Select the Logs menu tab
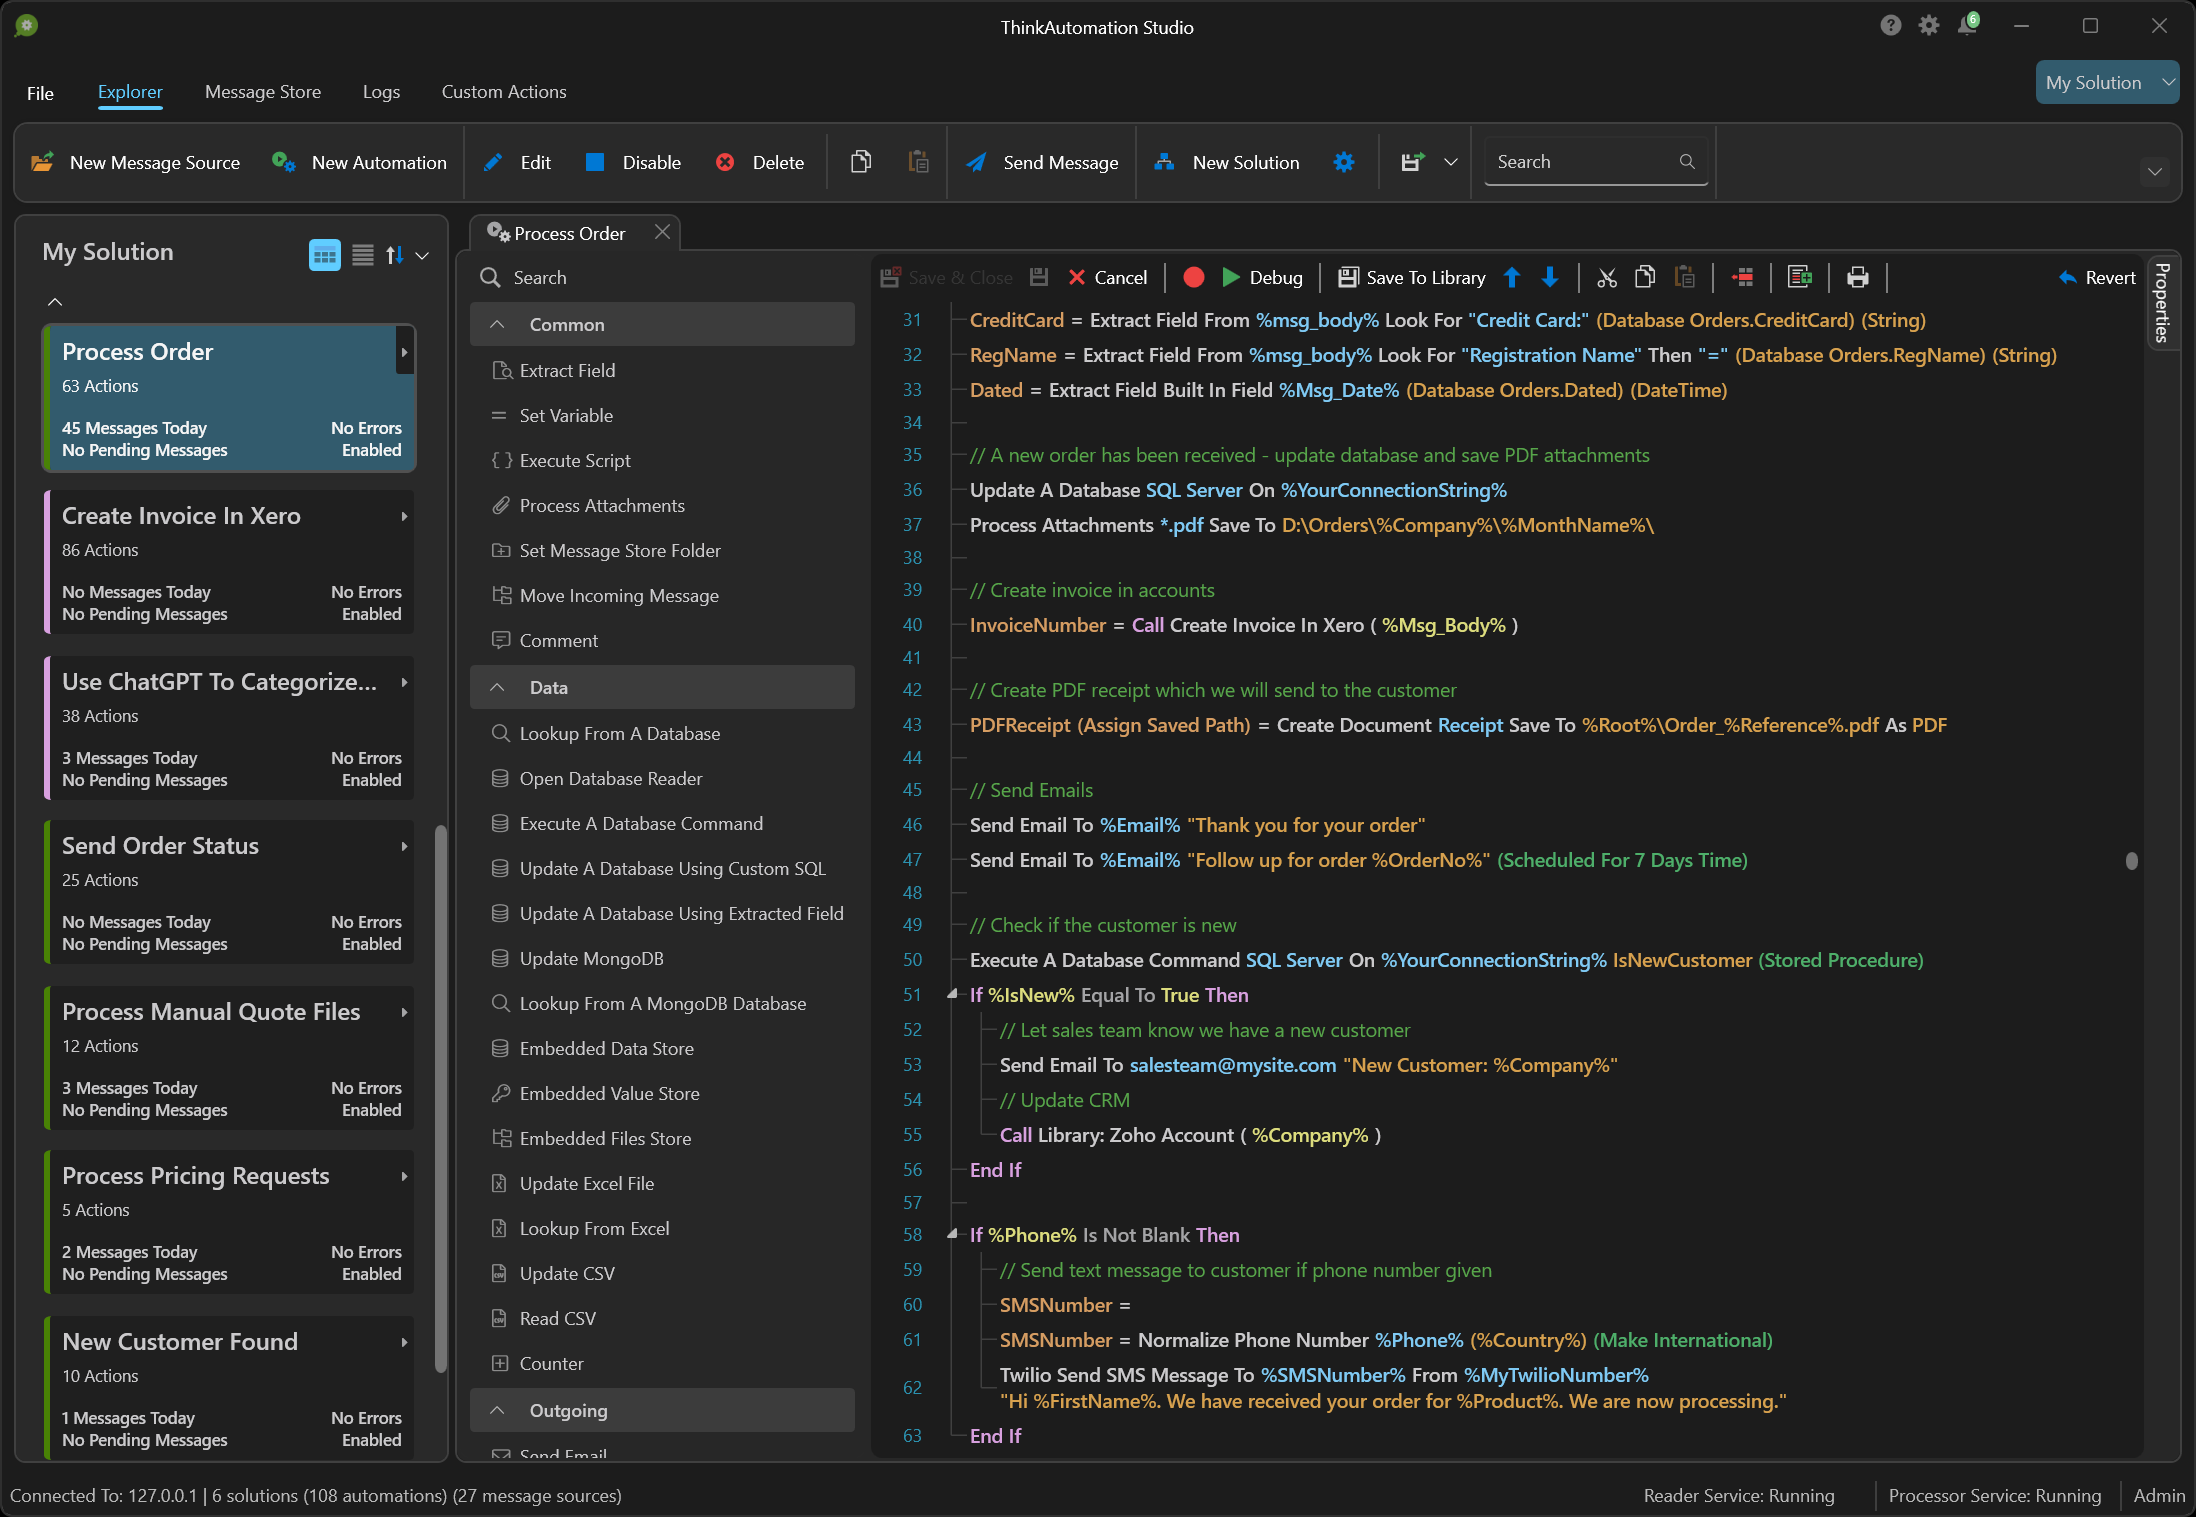The image size is (2196, 1517). click(380, 90)
